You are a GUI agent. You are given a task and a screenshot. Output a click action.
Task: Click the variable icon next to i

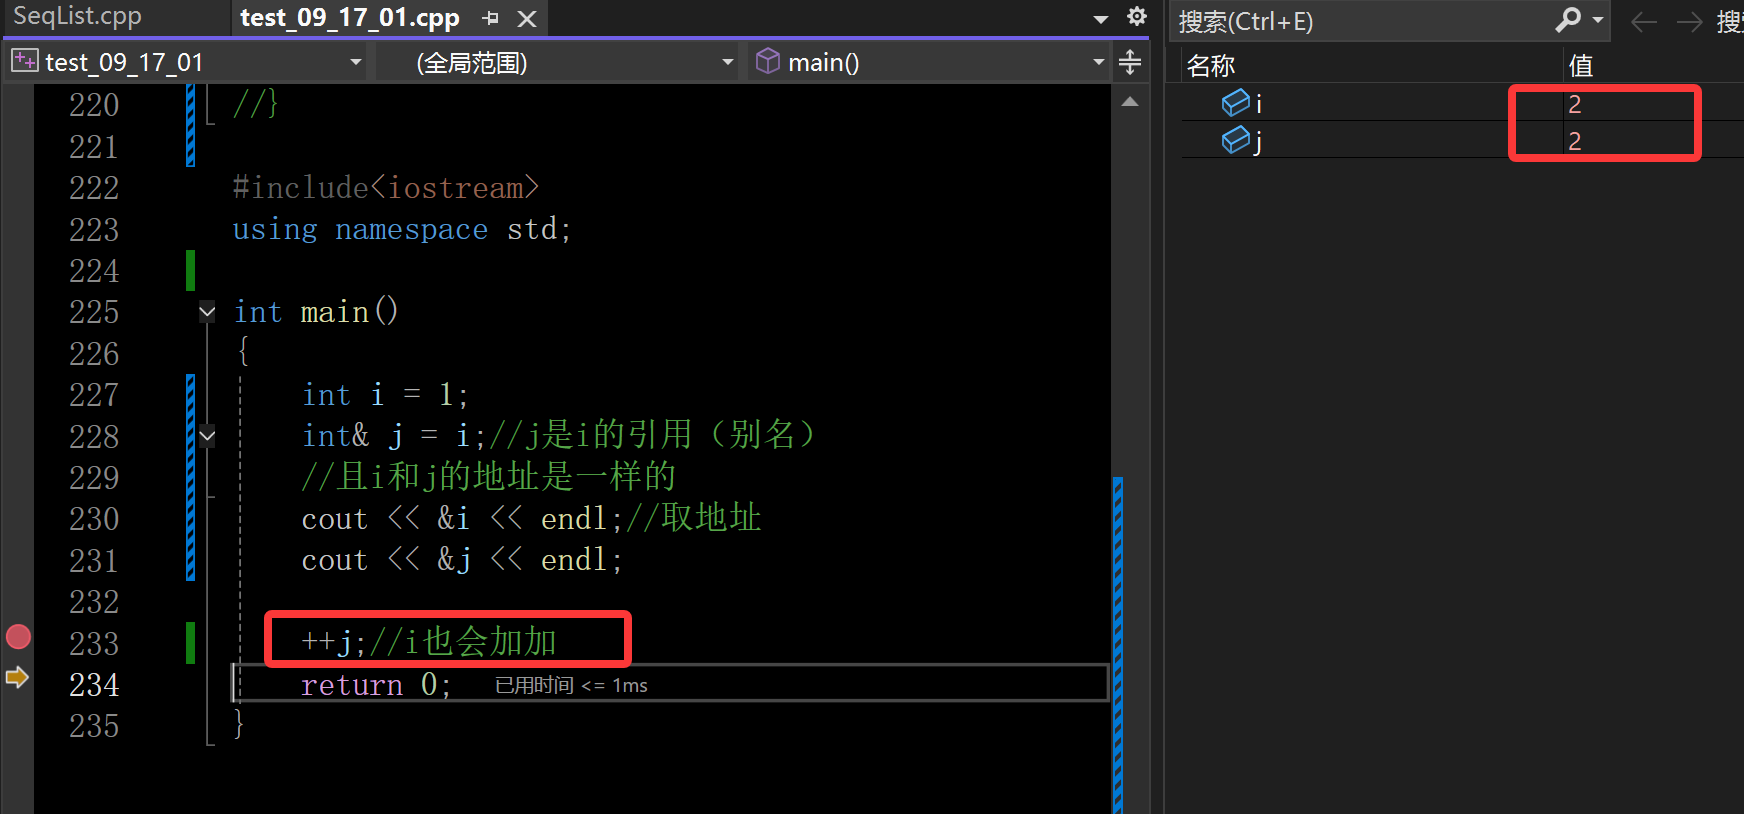click(x=1236, y=102)
